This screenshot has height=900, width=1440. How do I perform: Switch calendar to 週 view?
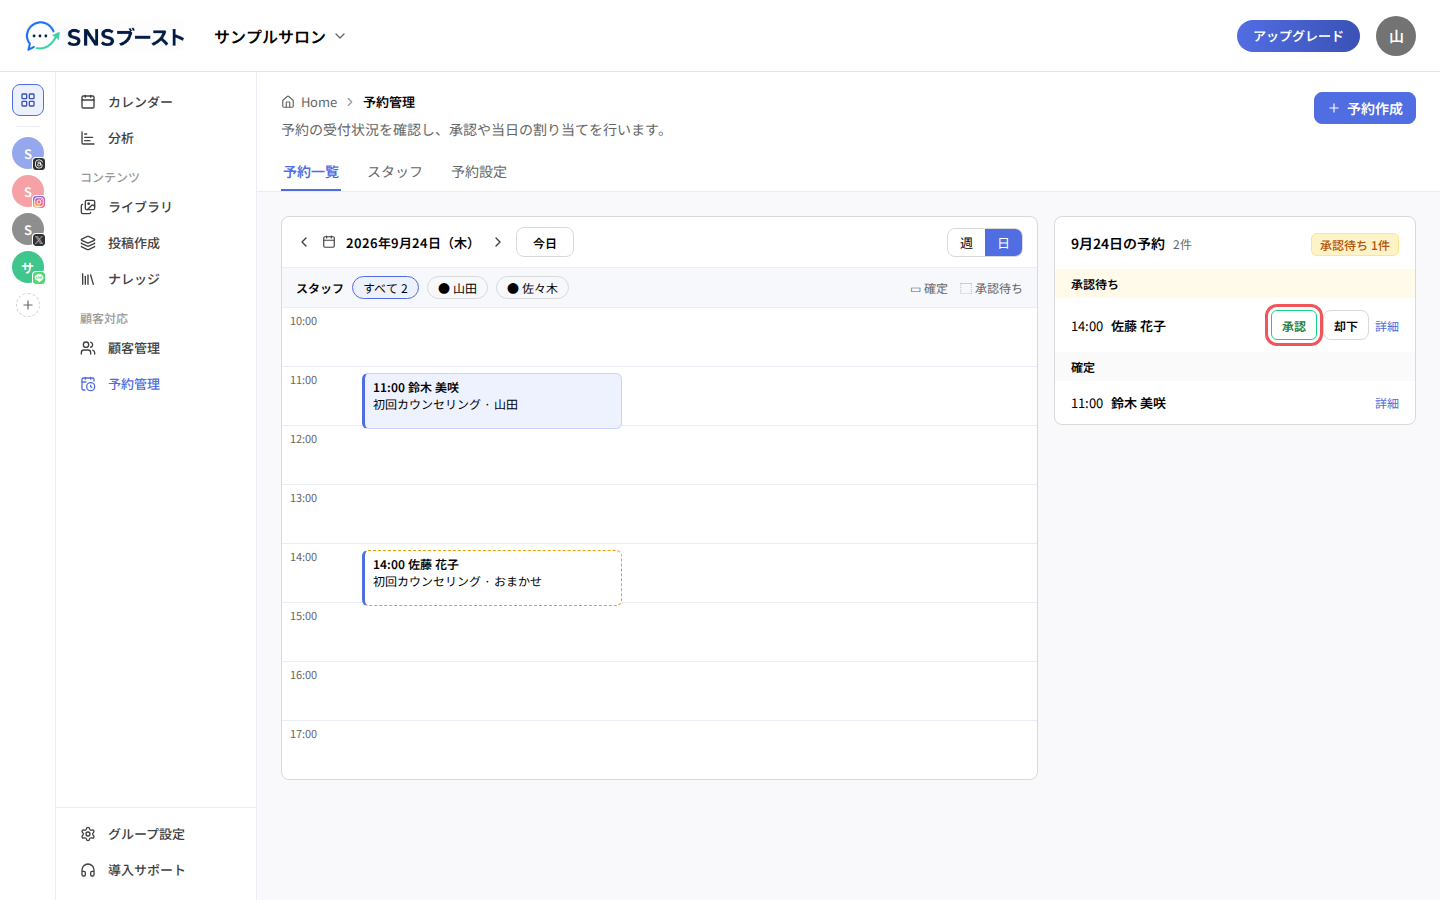tap(966, 243)
